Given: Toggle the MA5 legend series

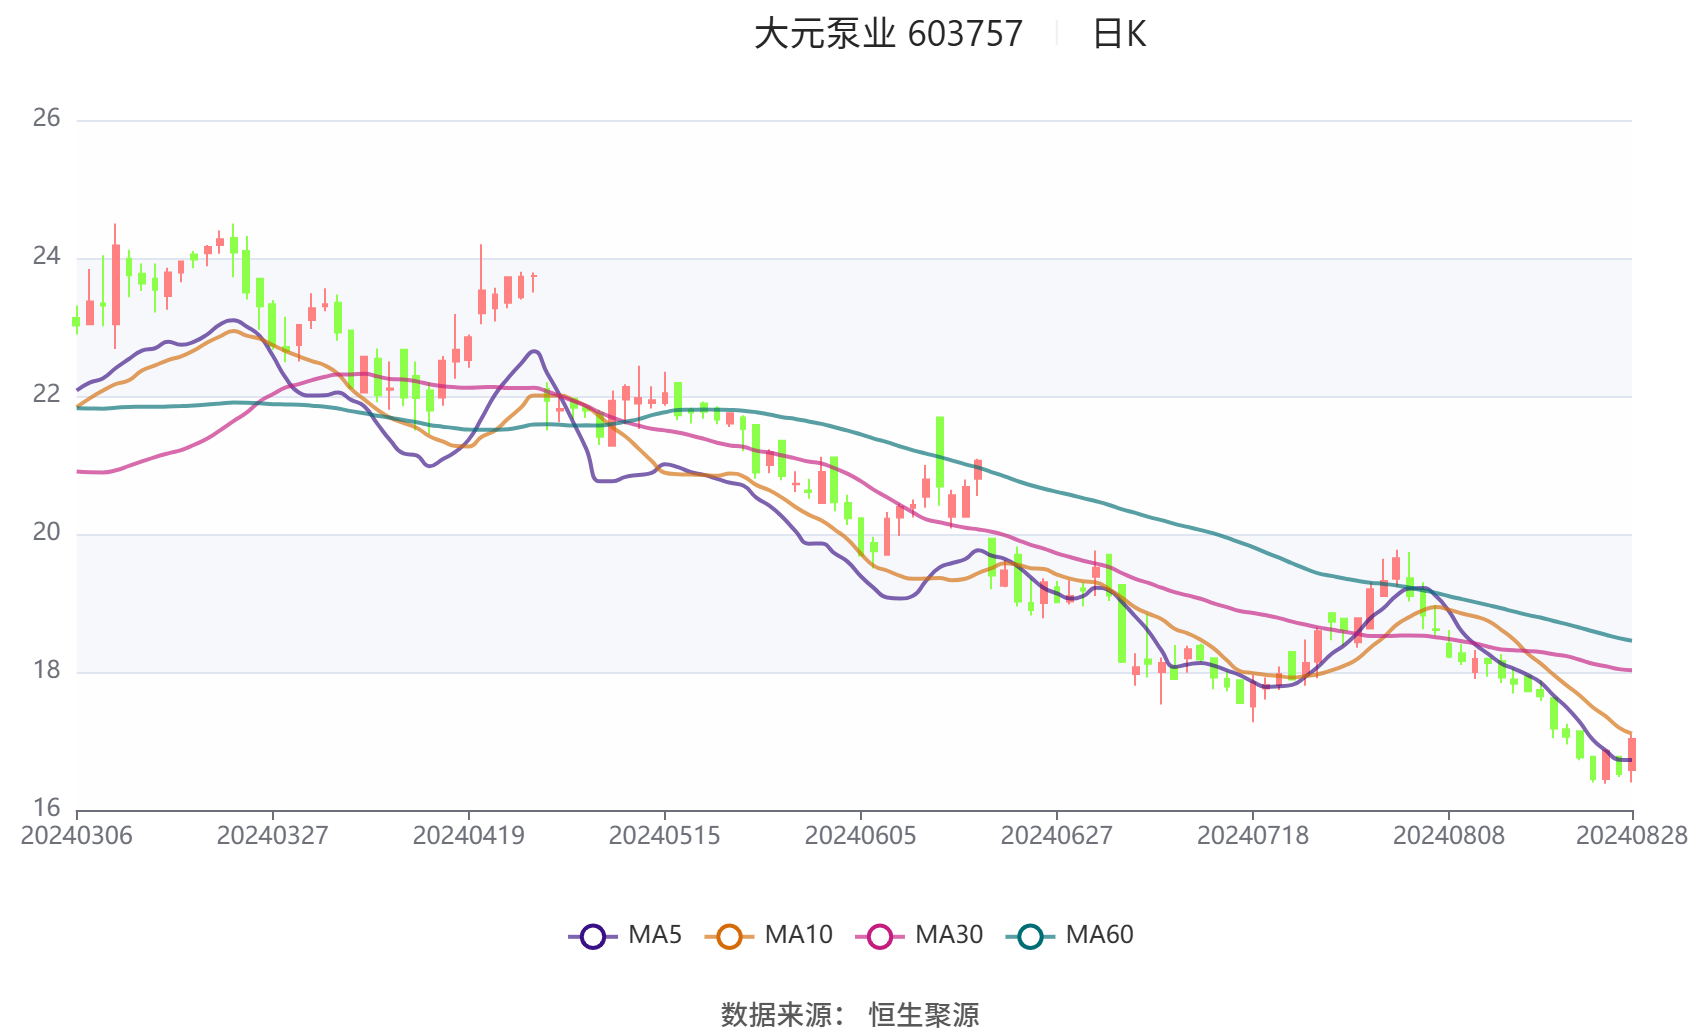Looking at the screenshot, I should [625, 936].
